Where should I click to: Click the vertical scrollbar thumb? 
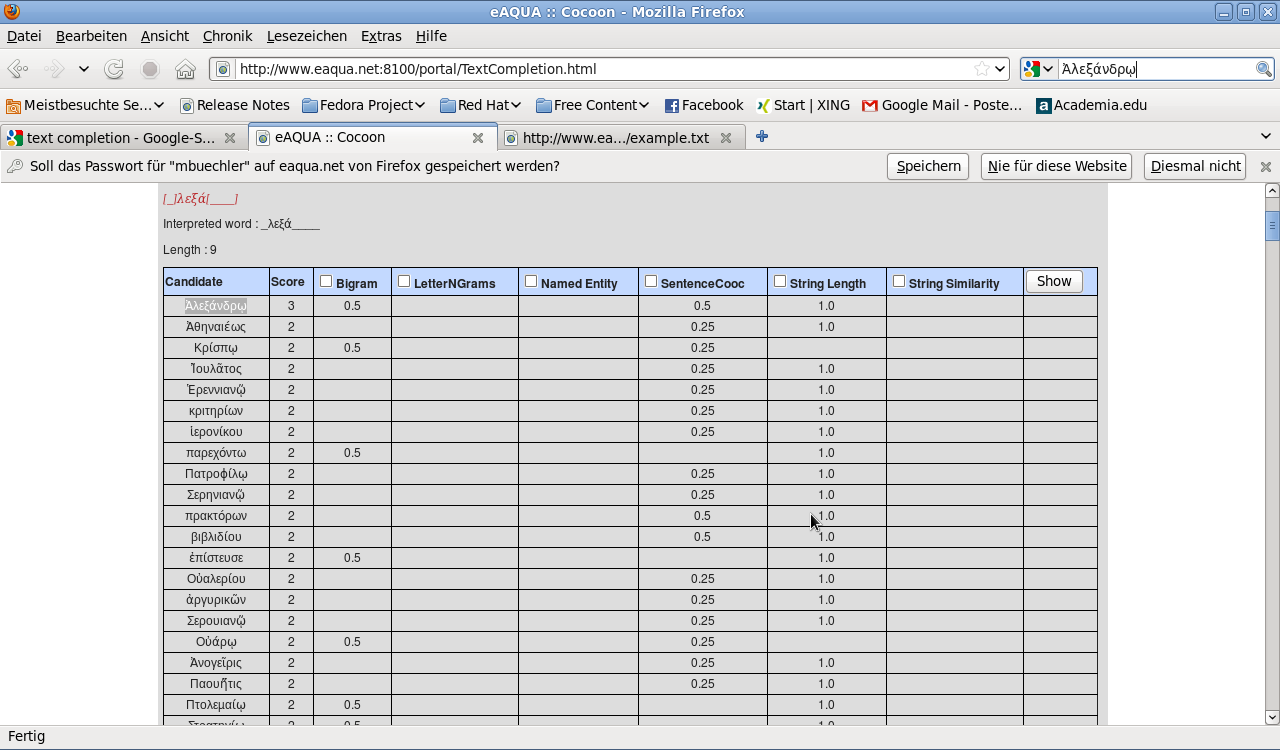[1272, 226]
